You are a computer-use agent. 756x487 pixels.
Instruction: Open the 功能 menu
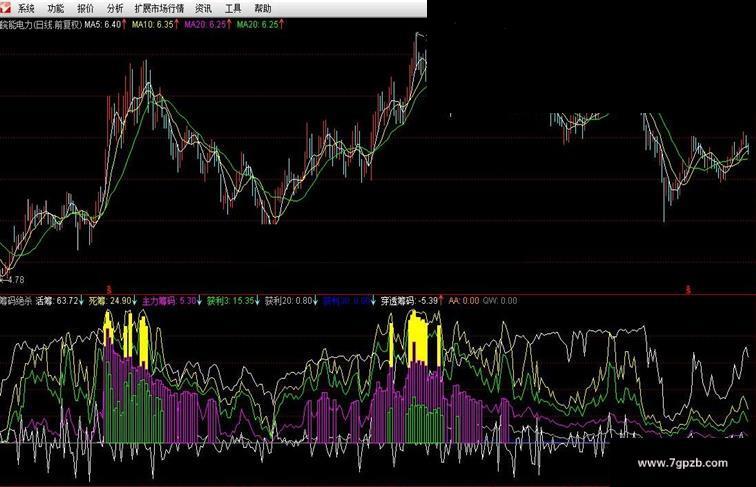click(55, 8)
